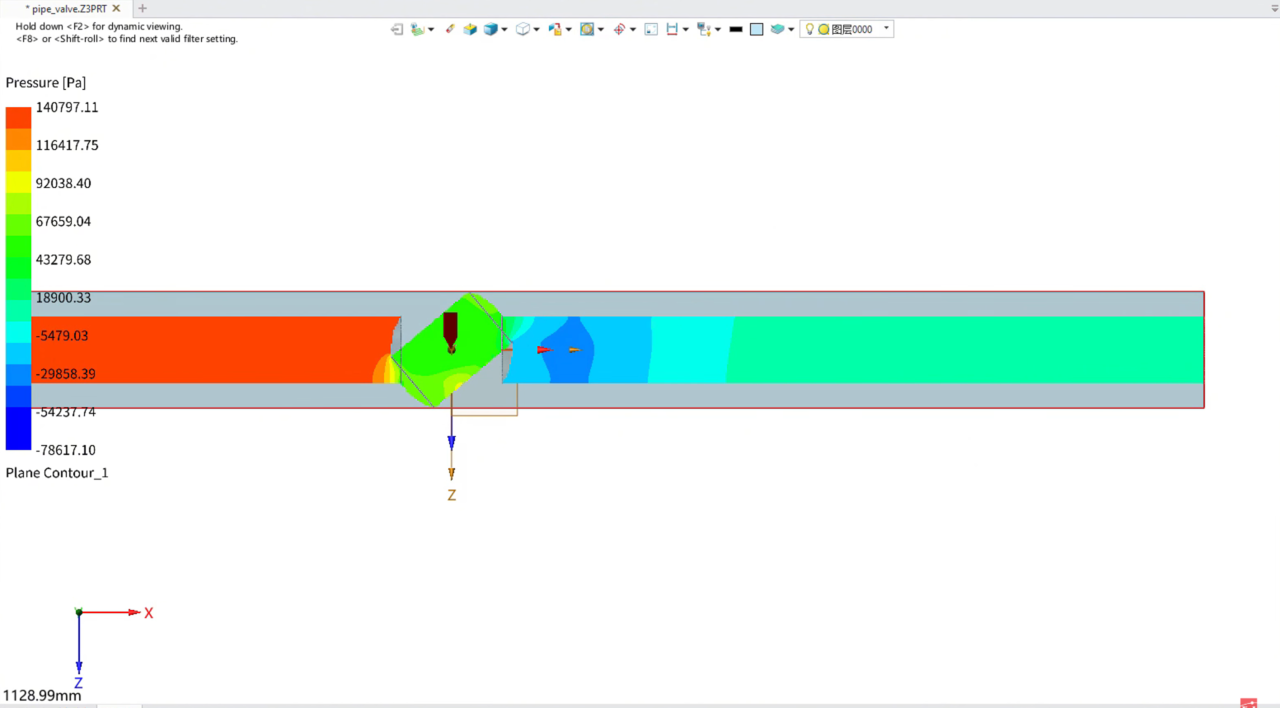The width and height of the screenshot is (1280, 708).
Task: Switch to the pipe_valve.Z3PRT tab
Action: tap(68, 8)
